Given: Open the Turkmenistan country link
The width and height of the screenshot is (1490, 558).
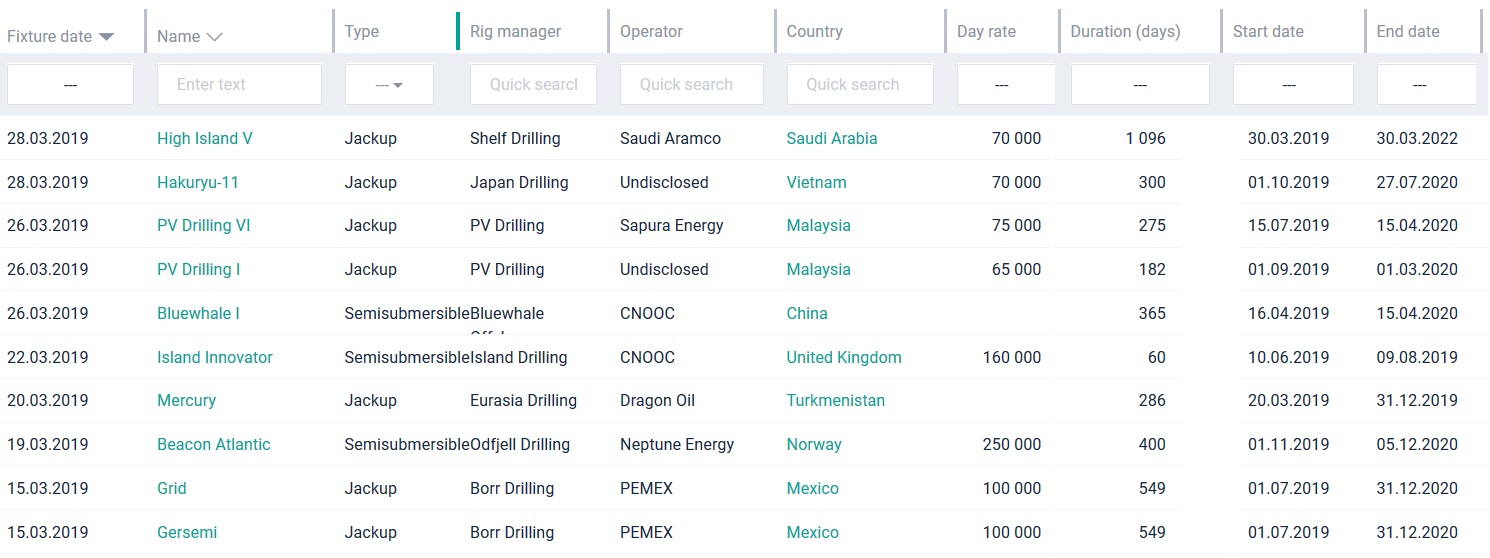Looking at the screenshot, I should point(835,401).
